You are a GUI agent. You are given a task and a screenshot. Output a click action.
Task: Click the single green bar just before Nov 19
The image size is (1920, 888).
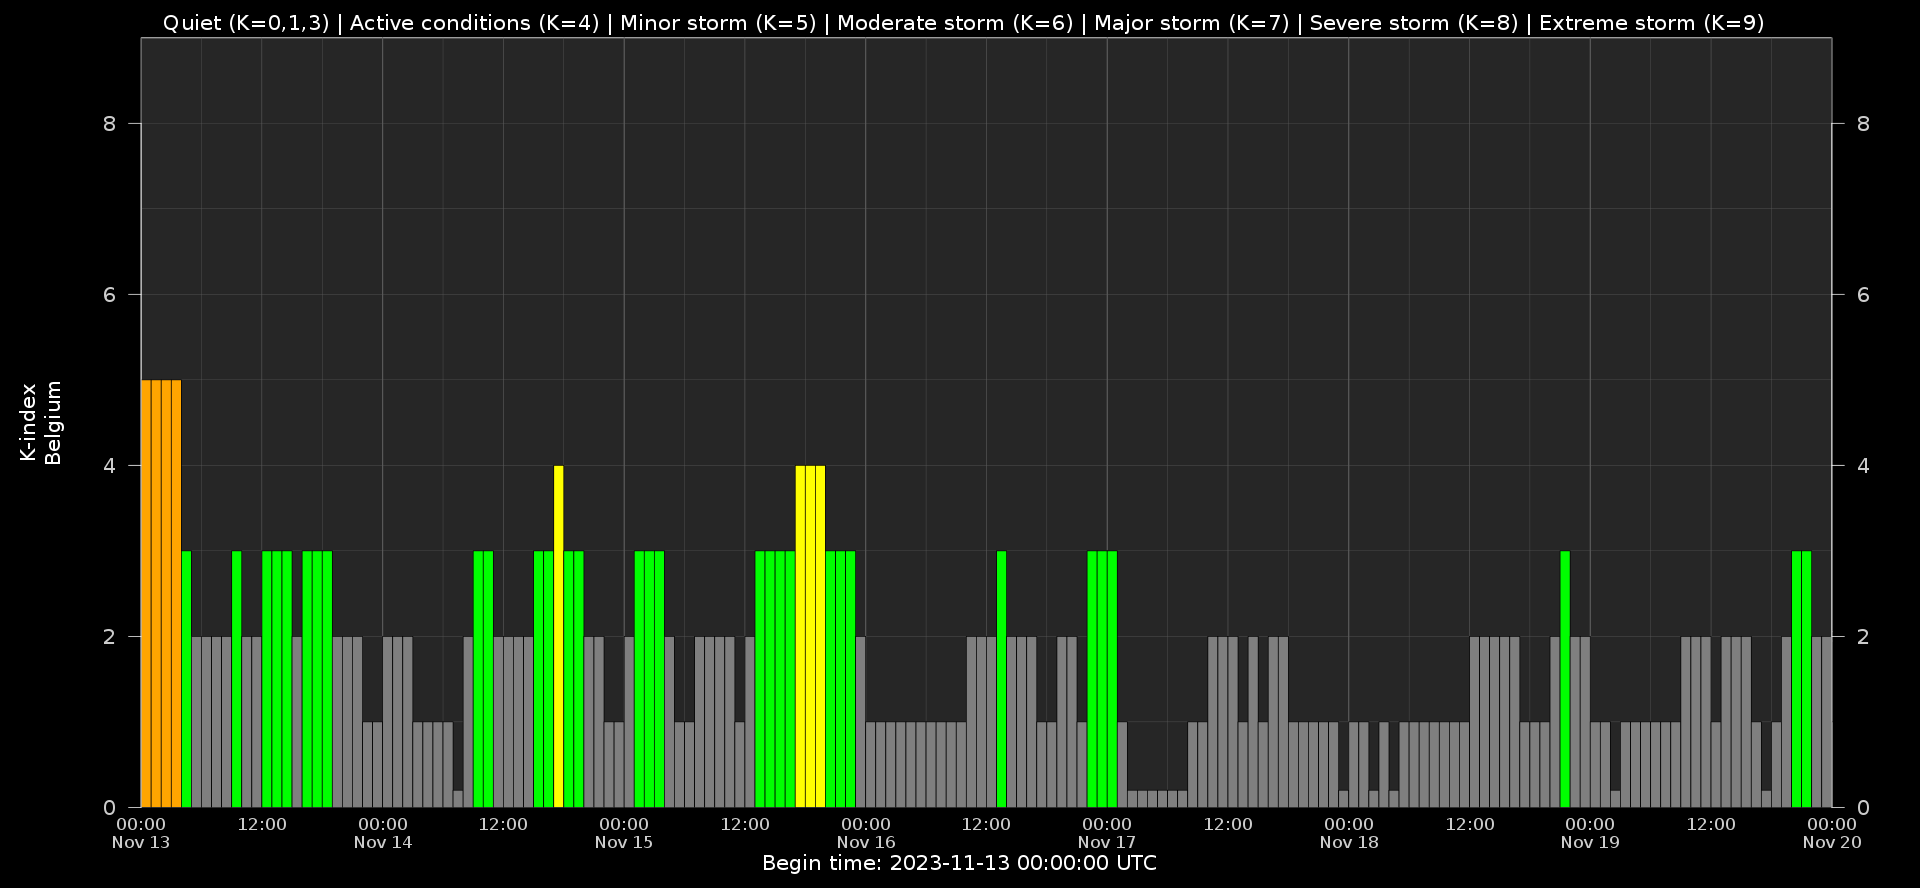click(1565, 679)
